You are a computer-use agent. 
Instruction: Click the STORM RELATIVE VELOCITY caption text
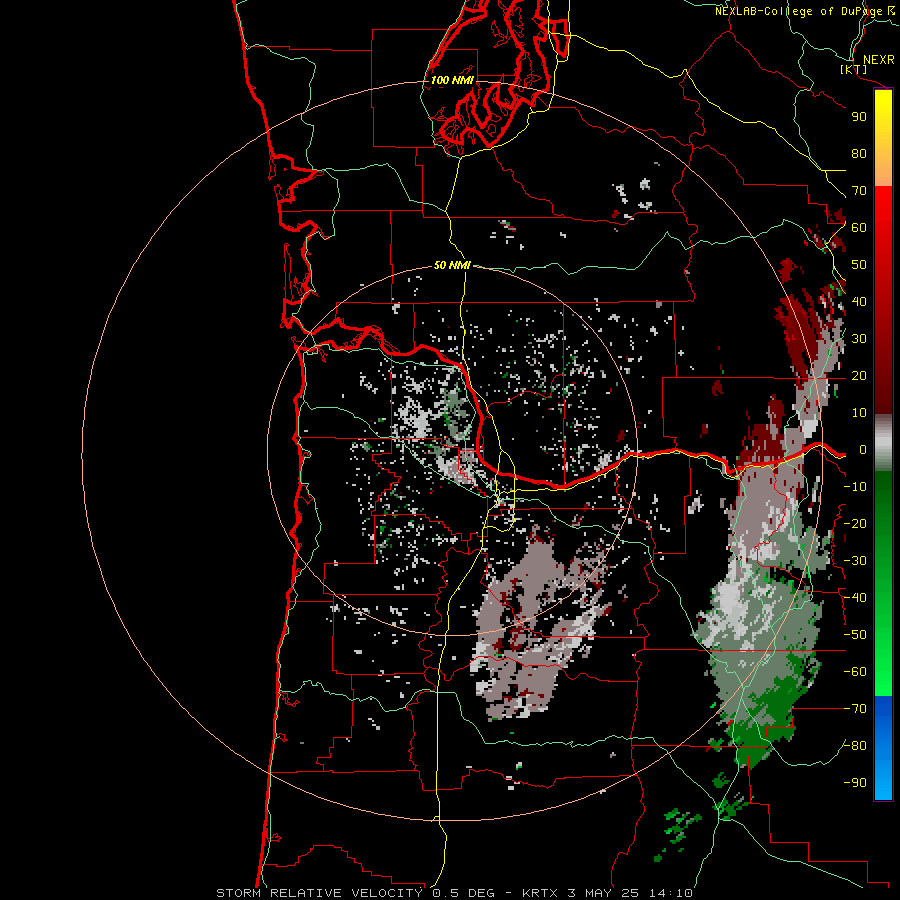319,893
